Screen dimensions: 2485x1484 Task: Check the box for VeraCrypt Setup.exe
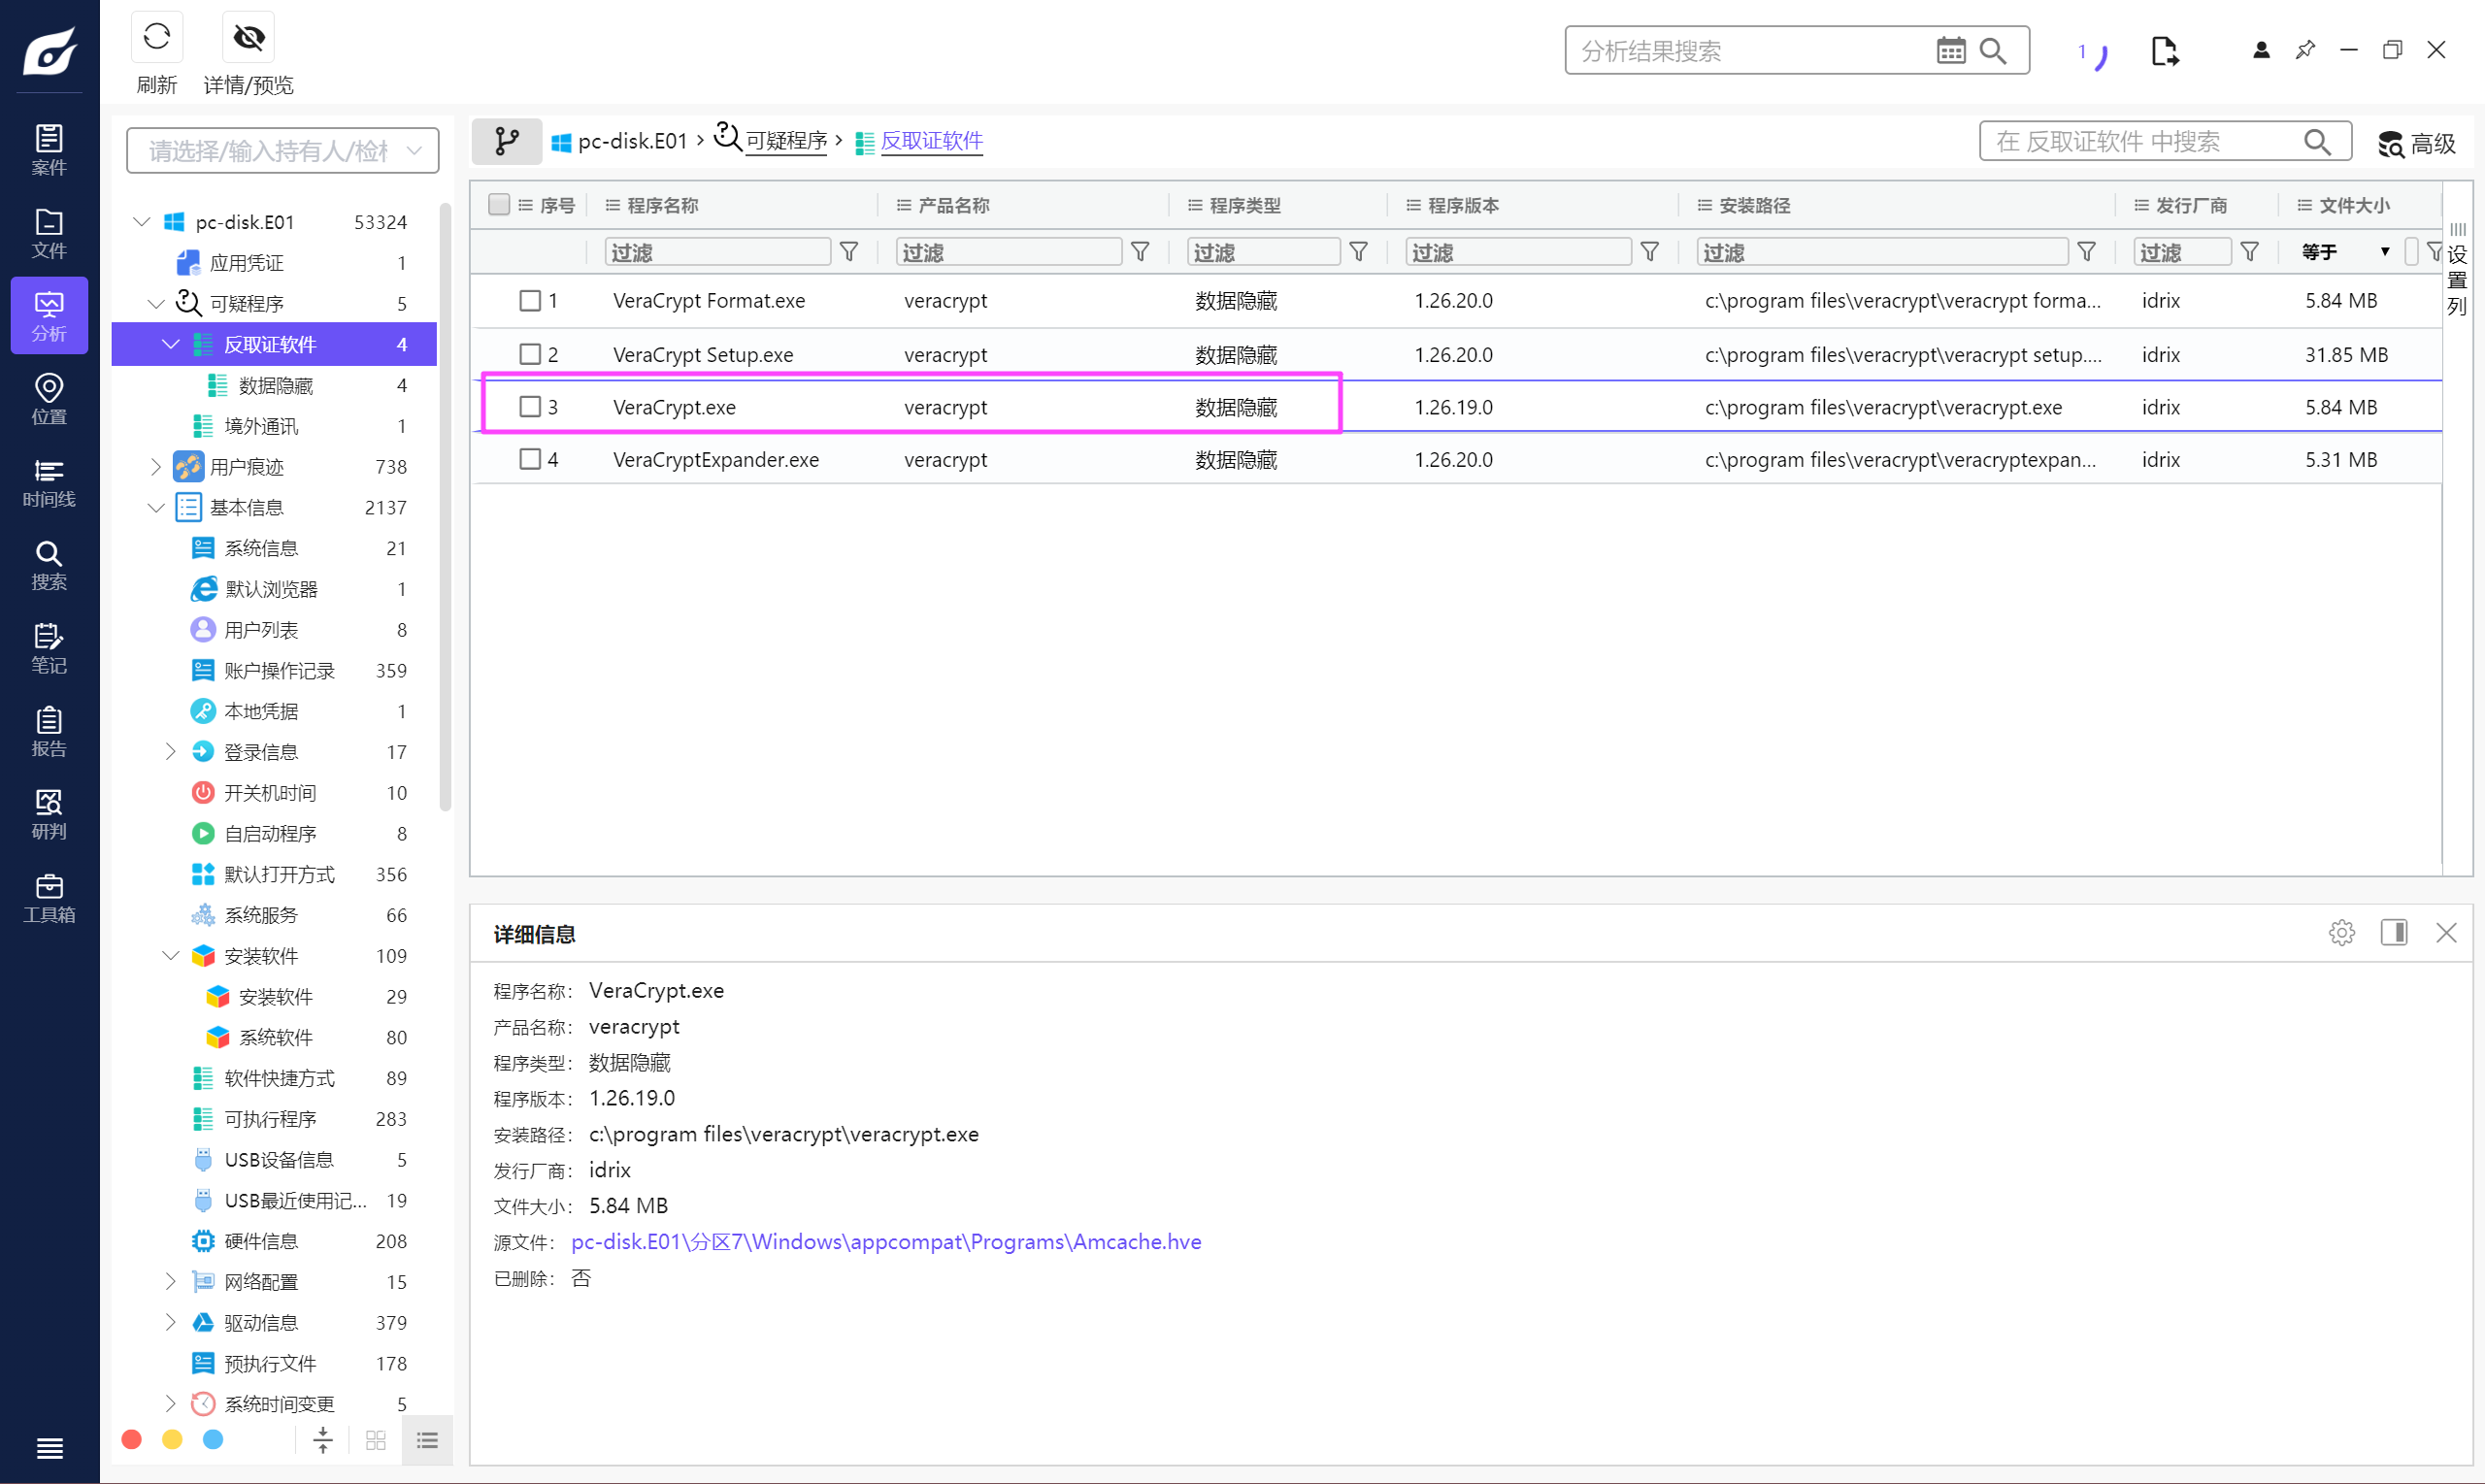click(530, 354)
